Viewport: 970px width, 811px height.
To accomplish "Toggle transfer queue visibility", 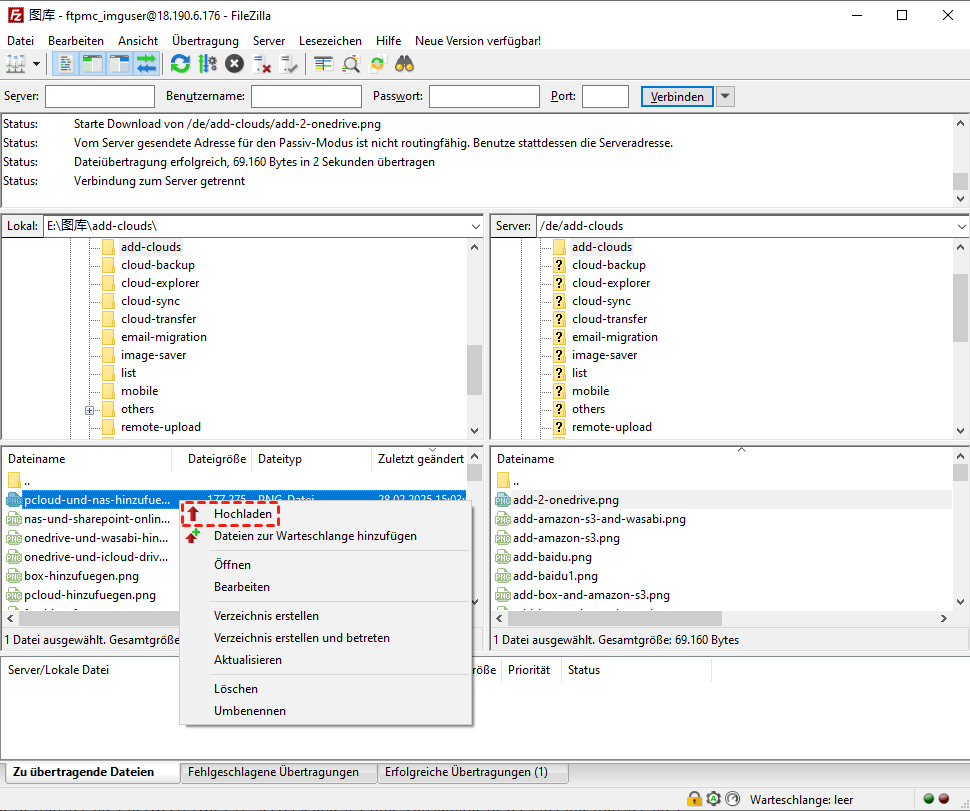I will coord(146,64).
